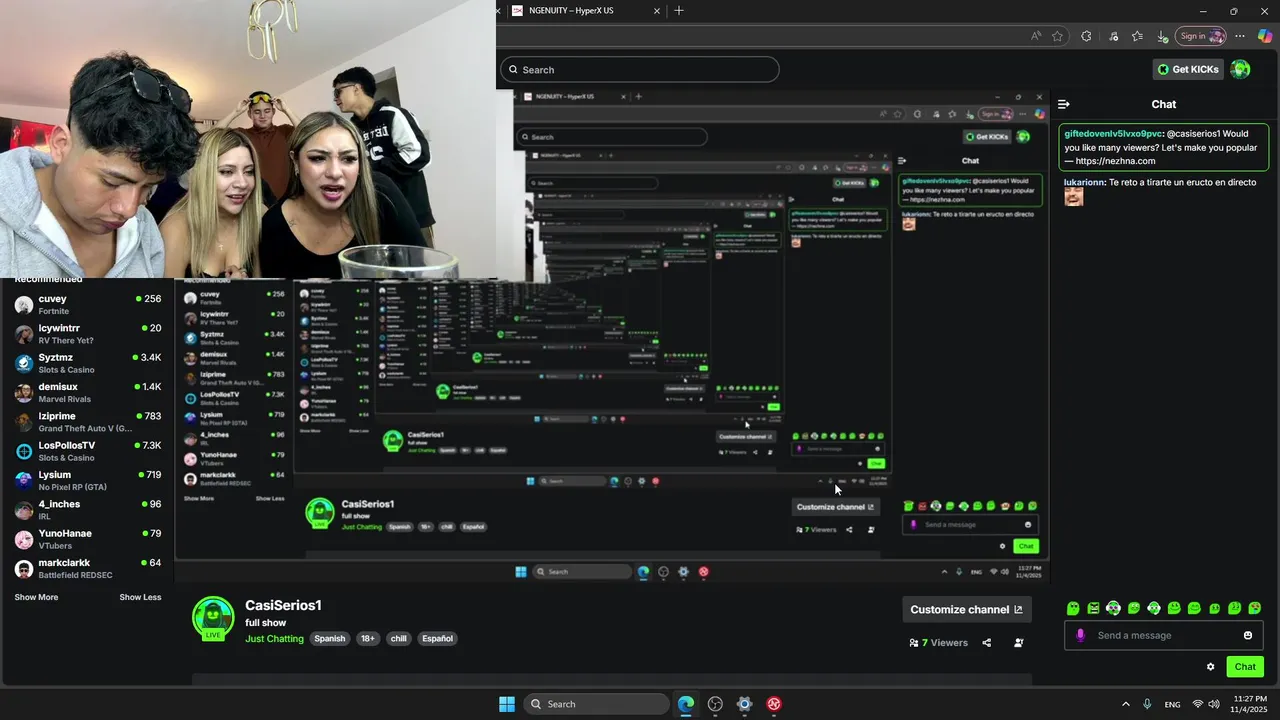Click the person icon right of the outer share icon
Image resolution: width=1280 pixels, height=720 pixels.
1019,643
